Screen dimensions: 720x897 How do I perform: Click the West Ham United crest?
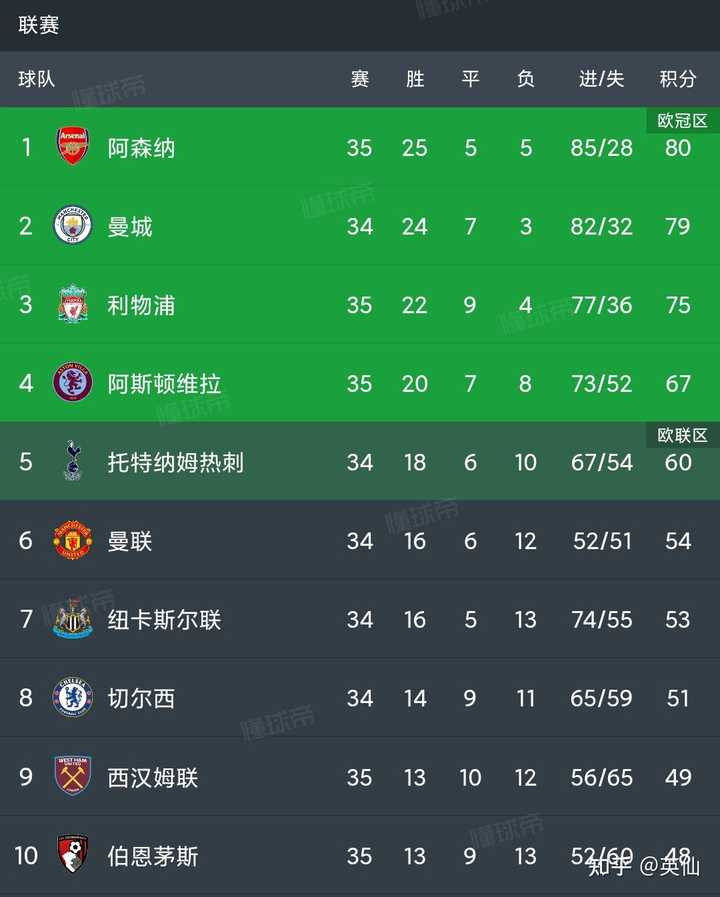click(x=73, y=775)
